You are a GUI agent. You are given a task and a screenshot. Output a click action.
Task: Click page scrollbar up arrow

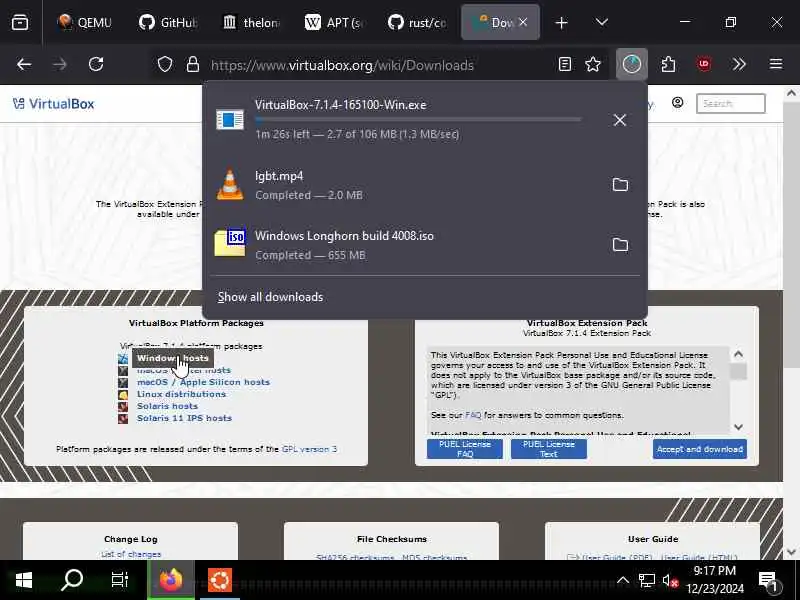791,93
